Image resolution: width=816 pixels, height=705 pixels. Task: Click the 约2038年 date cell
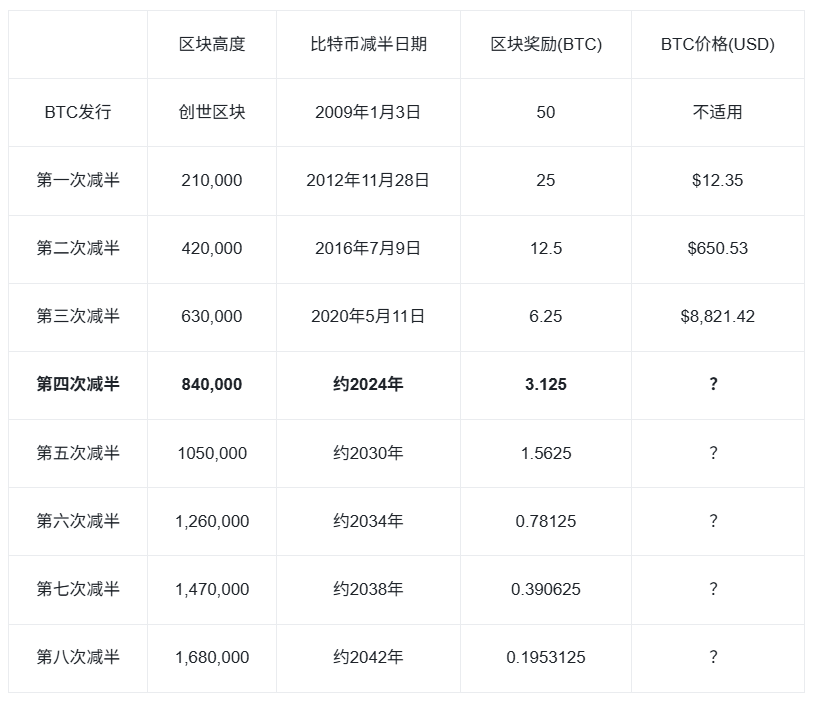point(368,589)
